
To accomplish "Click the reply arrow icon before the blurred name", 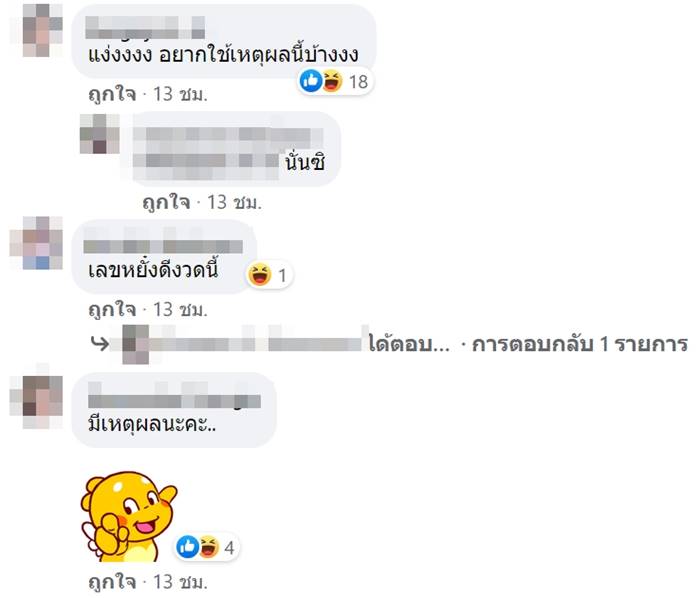I will click(x=99, y=343).
